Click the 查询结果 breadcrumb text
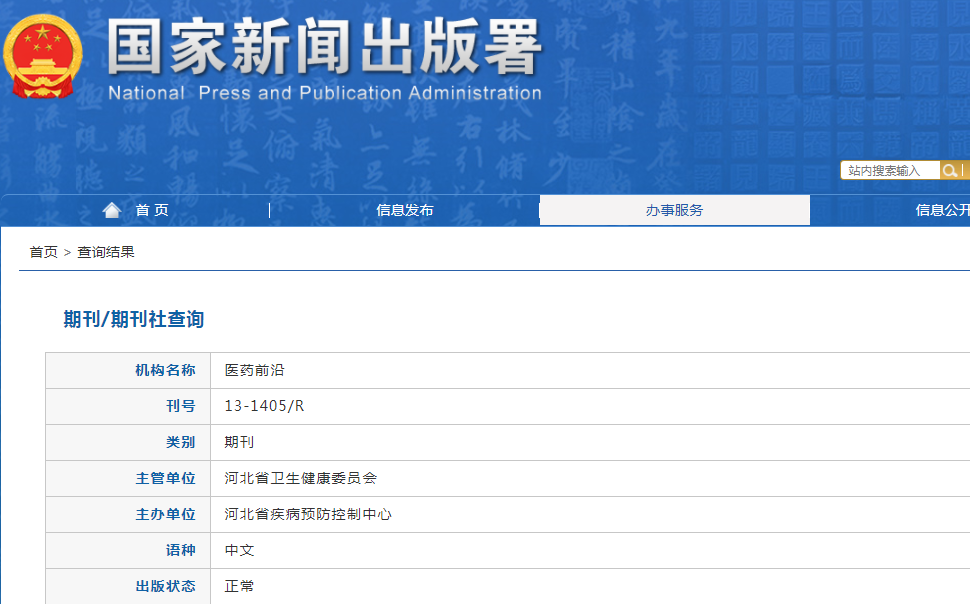Screen dimensions: 970x604 pos(106,252)
